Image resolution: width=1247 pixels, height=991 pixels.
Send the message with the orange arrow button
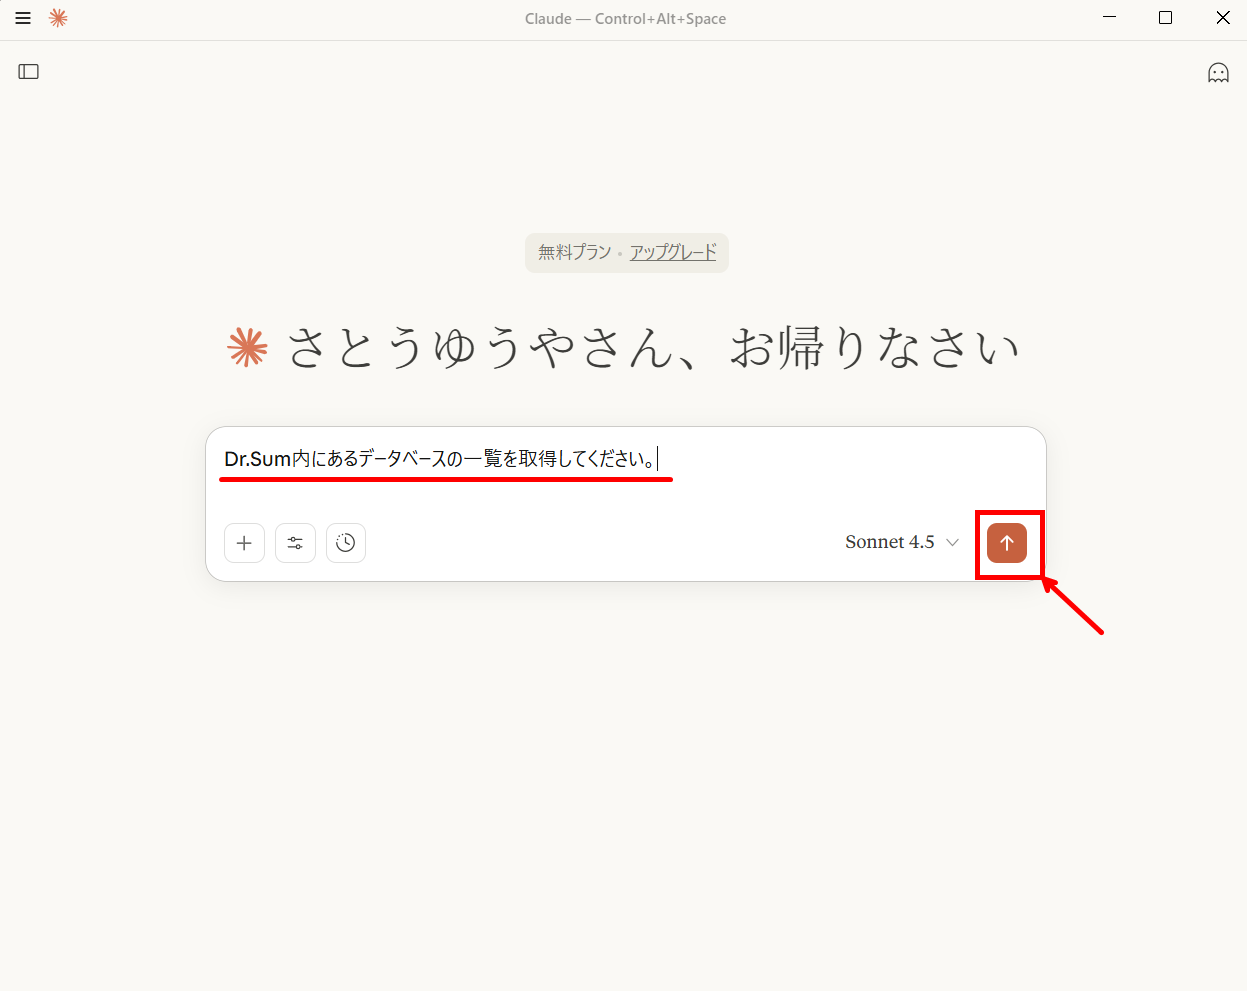click(x=1007, y=543)
